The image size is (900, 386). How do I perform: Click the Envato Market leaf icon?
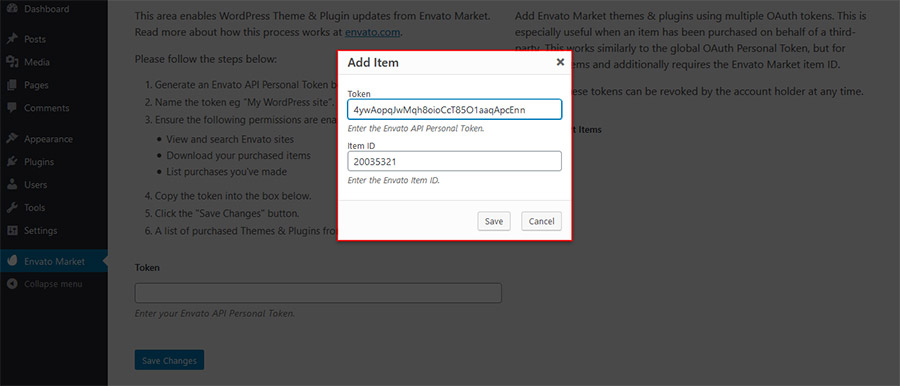[x=11, y=261]
